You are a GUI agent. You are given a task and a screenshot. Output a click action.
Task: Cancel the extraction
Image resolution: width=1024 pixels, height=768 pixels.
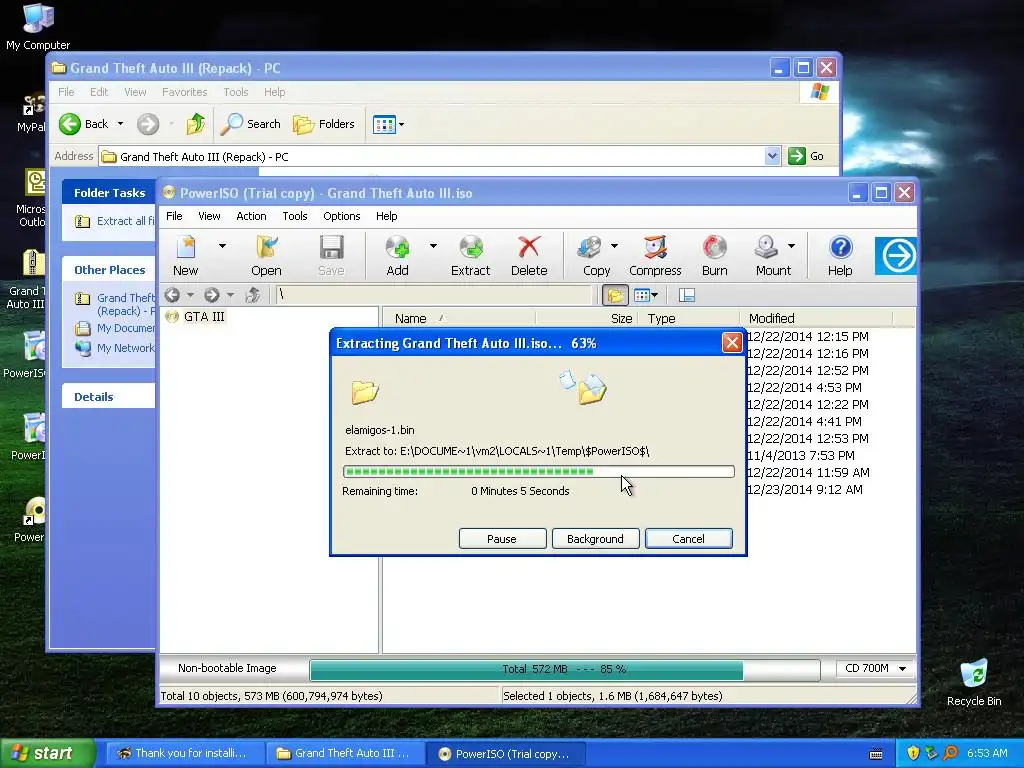pyautogui.click(x=688, y=539)
